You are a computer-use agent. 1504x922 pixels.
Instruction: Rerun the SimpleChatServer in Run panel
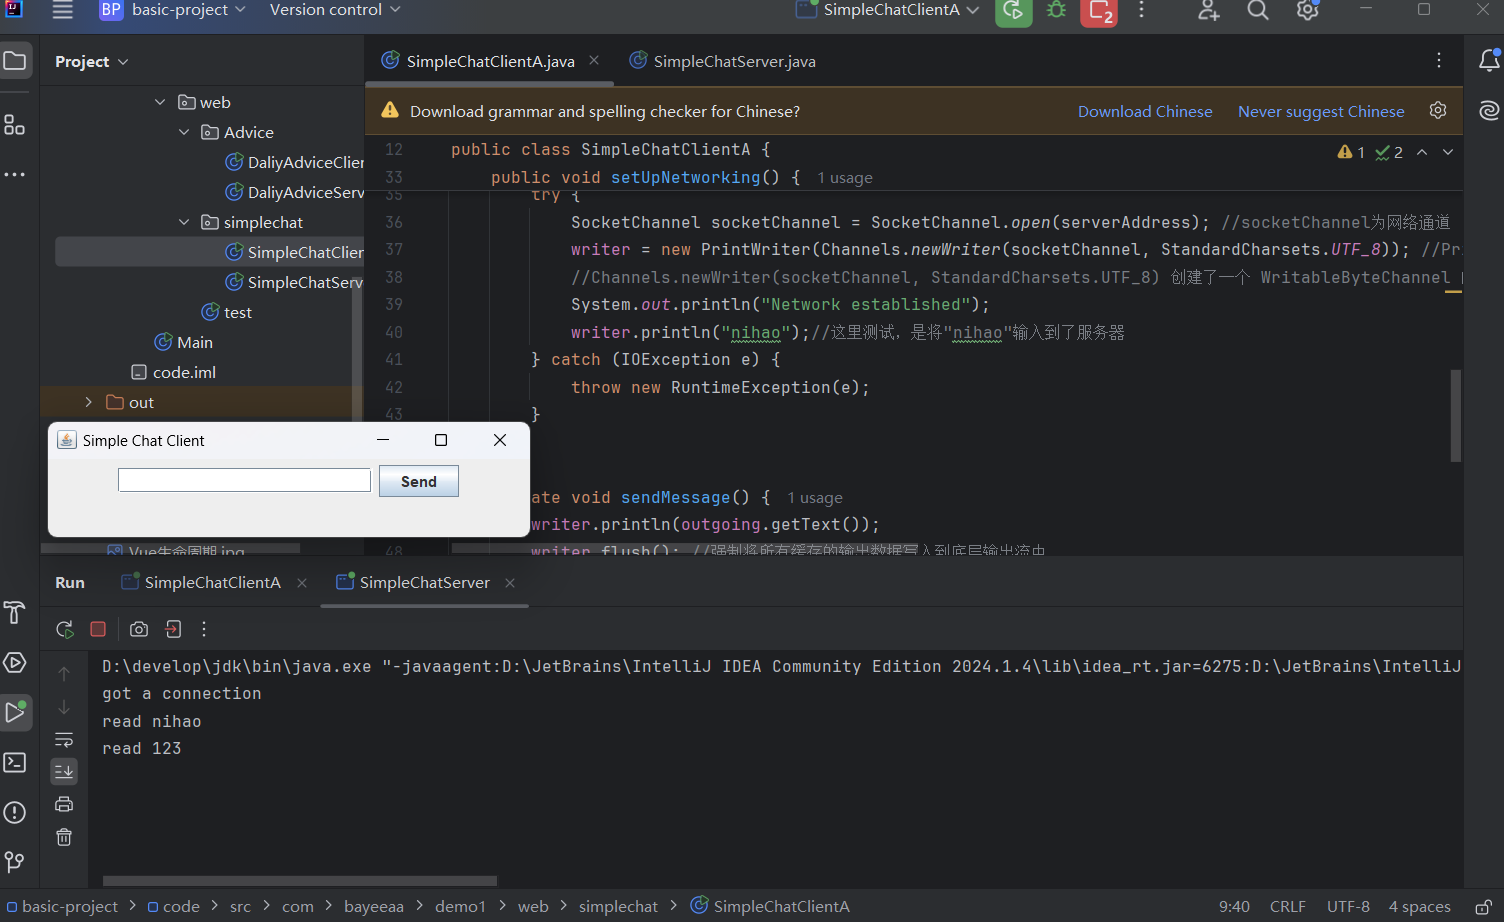click(65, 629)
